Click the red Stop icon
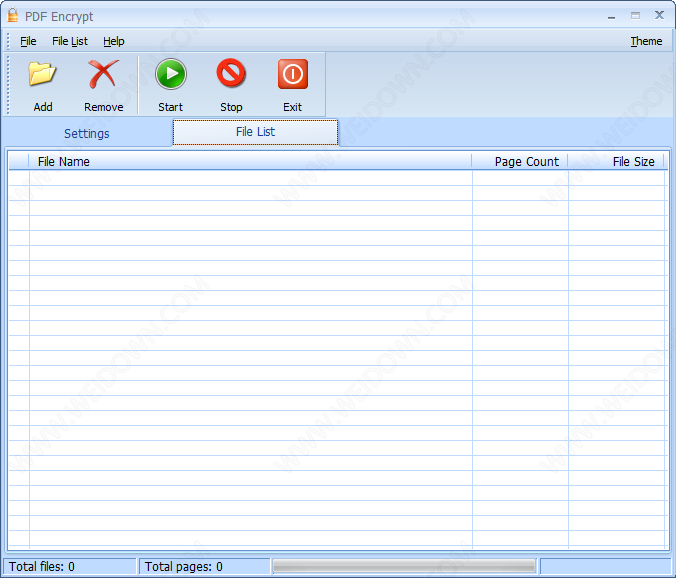Image resolution: width=676 pixels, height=578 pixels. [231, 73]
